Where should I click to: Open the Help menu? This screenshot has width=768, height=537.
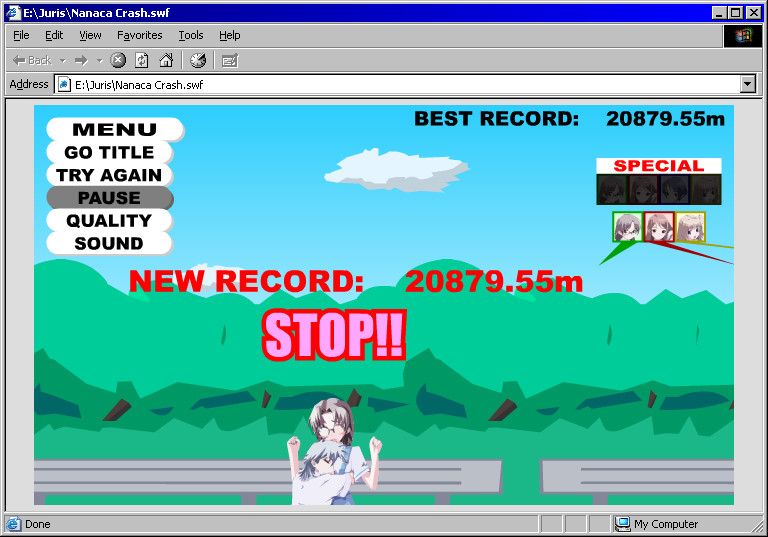click(x=229, y=35)
